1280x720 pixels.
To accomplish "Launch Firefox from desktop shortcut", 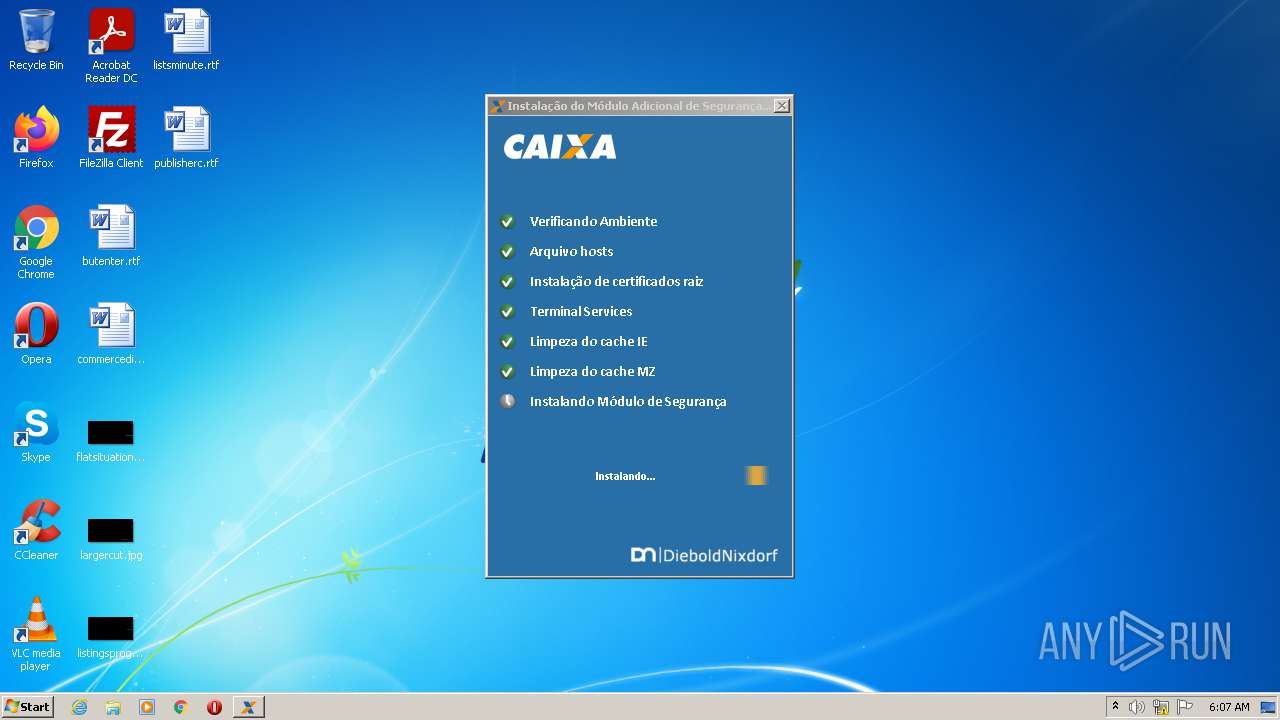I will (36, 138).
